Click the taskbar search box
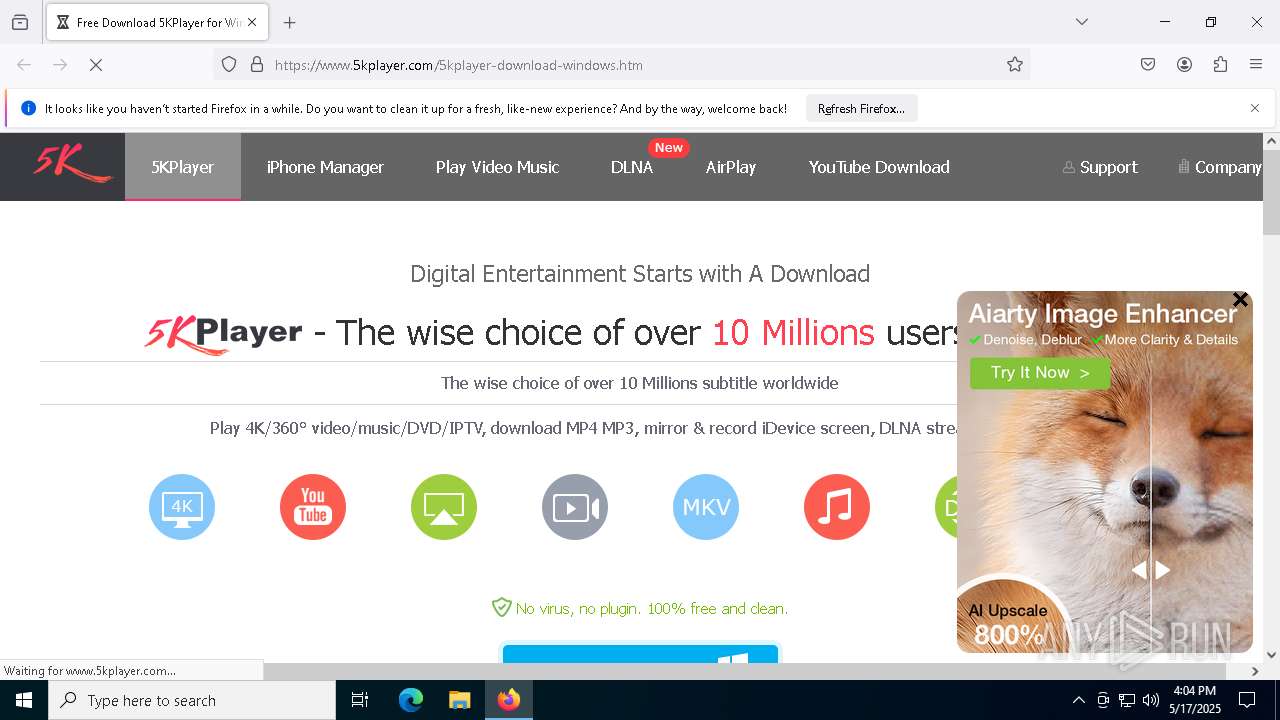 [192, 700]
